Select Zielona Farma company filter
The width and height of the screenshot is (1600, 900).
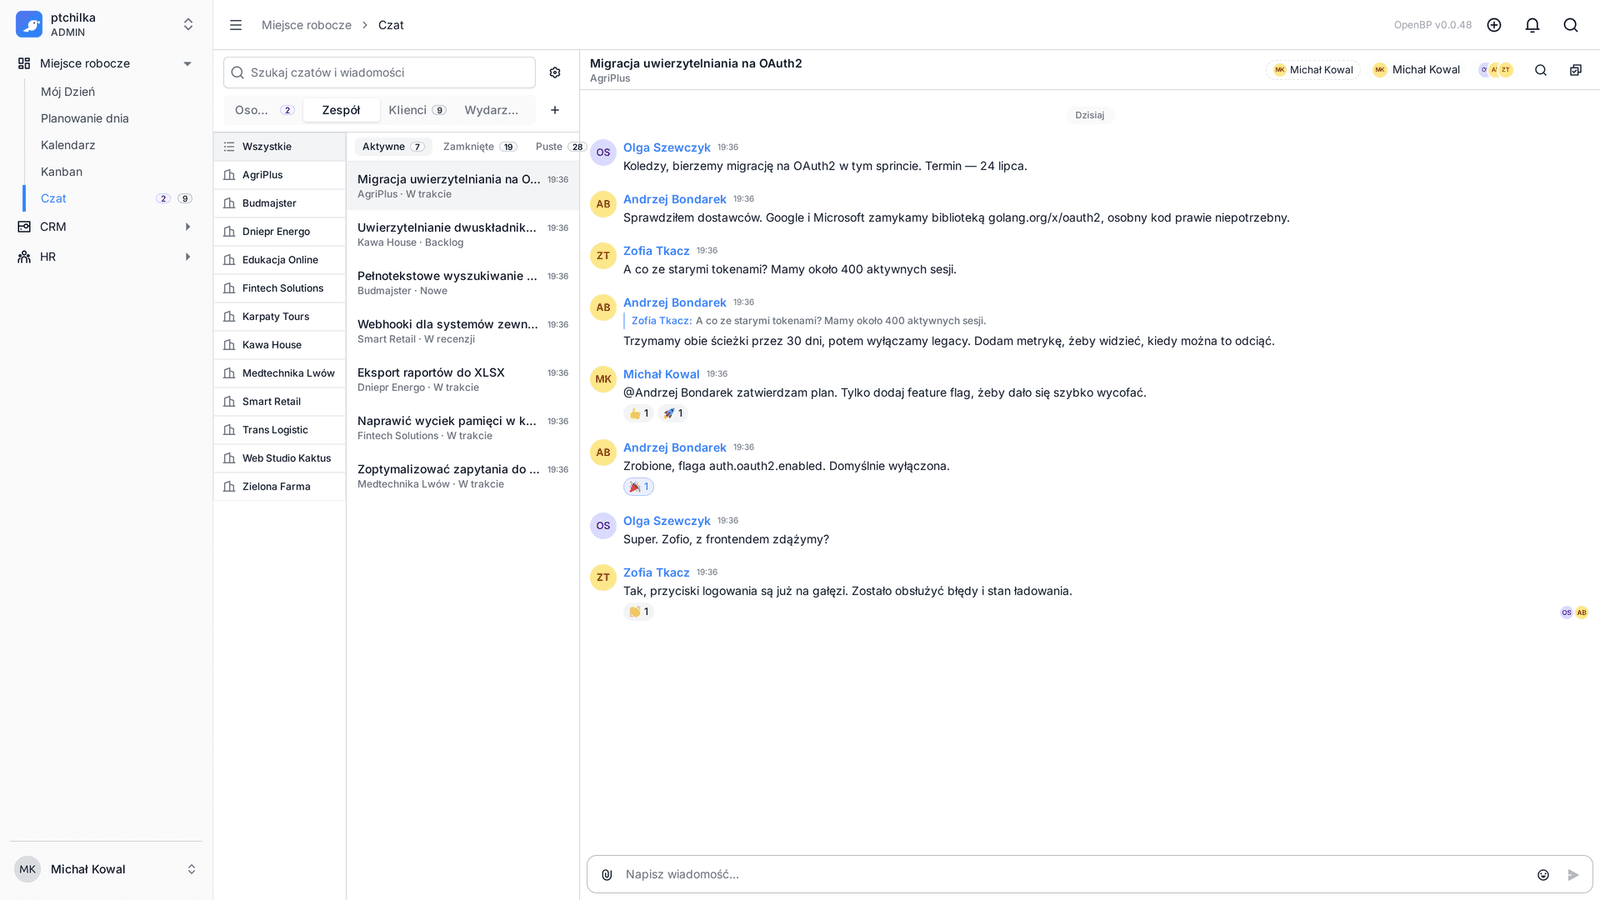pos(279,487)
